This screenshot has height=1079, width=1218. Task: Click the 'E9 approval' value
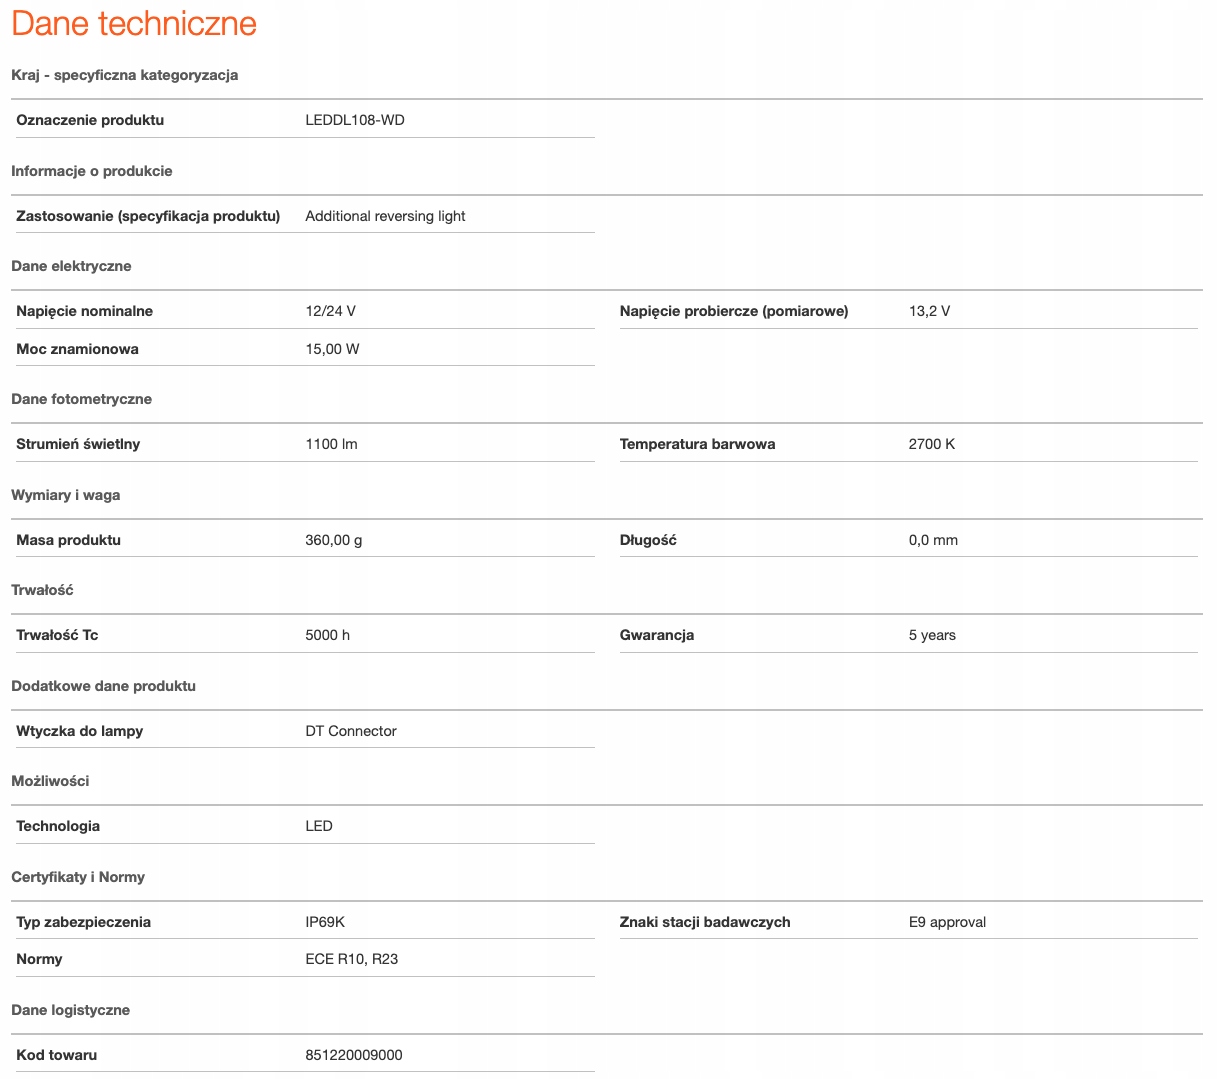pos(947,922)
